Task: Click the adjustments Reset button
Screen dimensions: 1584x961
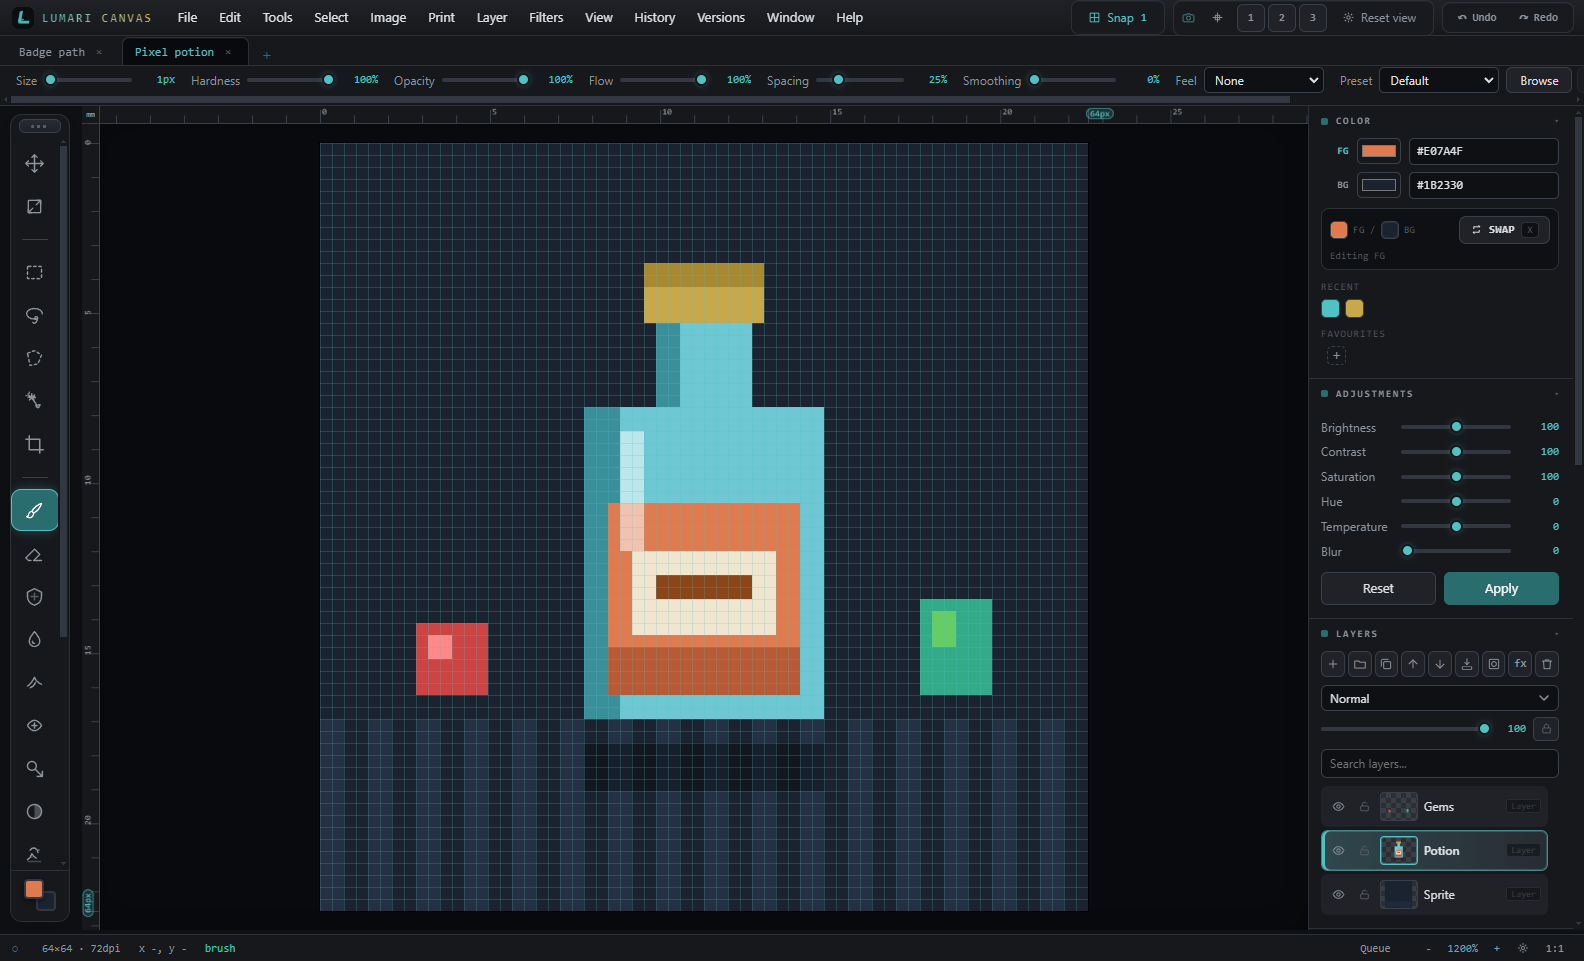Action: pos(1378,589)
